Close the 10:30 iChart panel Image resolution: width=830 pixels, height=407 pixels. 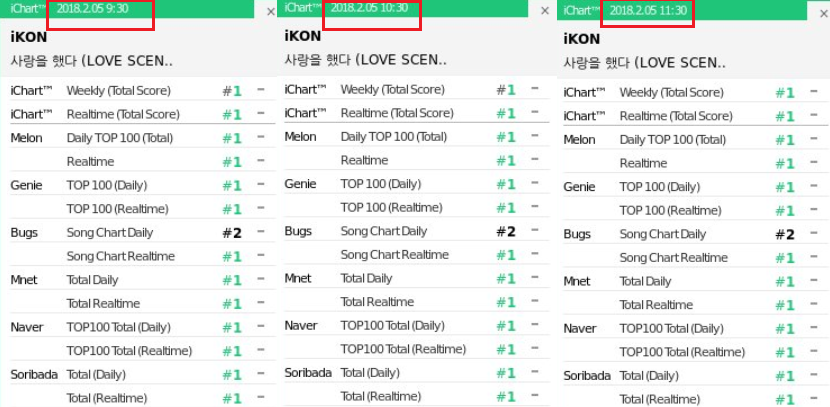[544, 11]
